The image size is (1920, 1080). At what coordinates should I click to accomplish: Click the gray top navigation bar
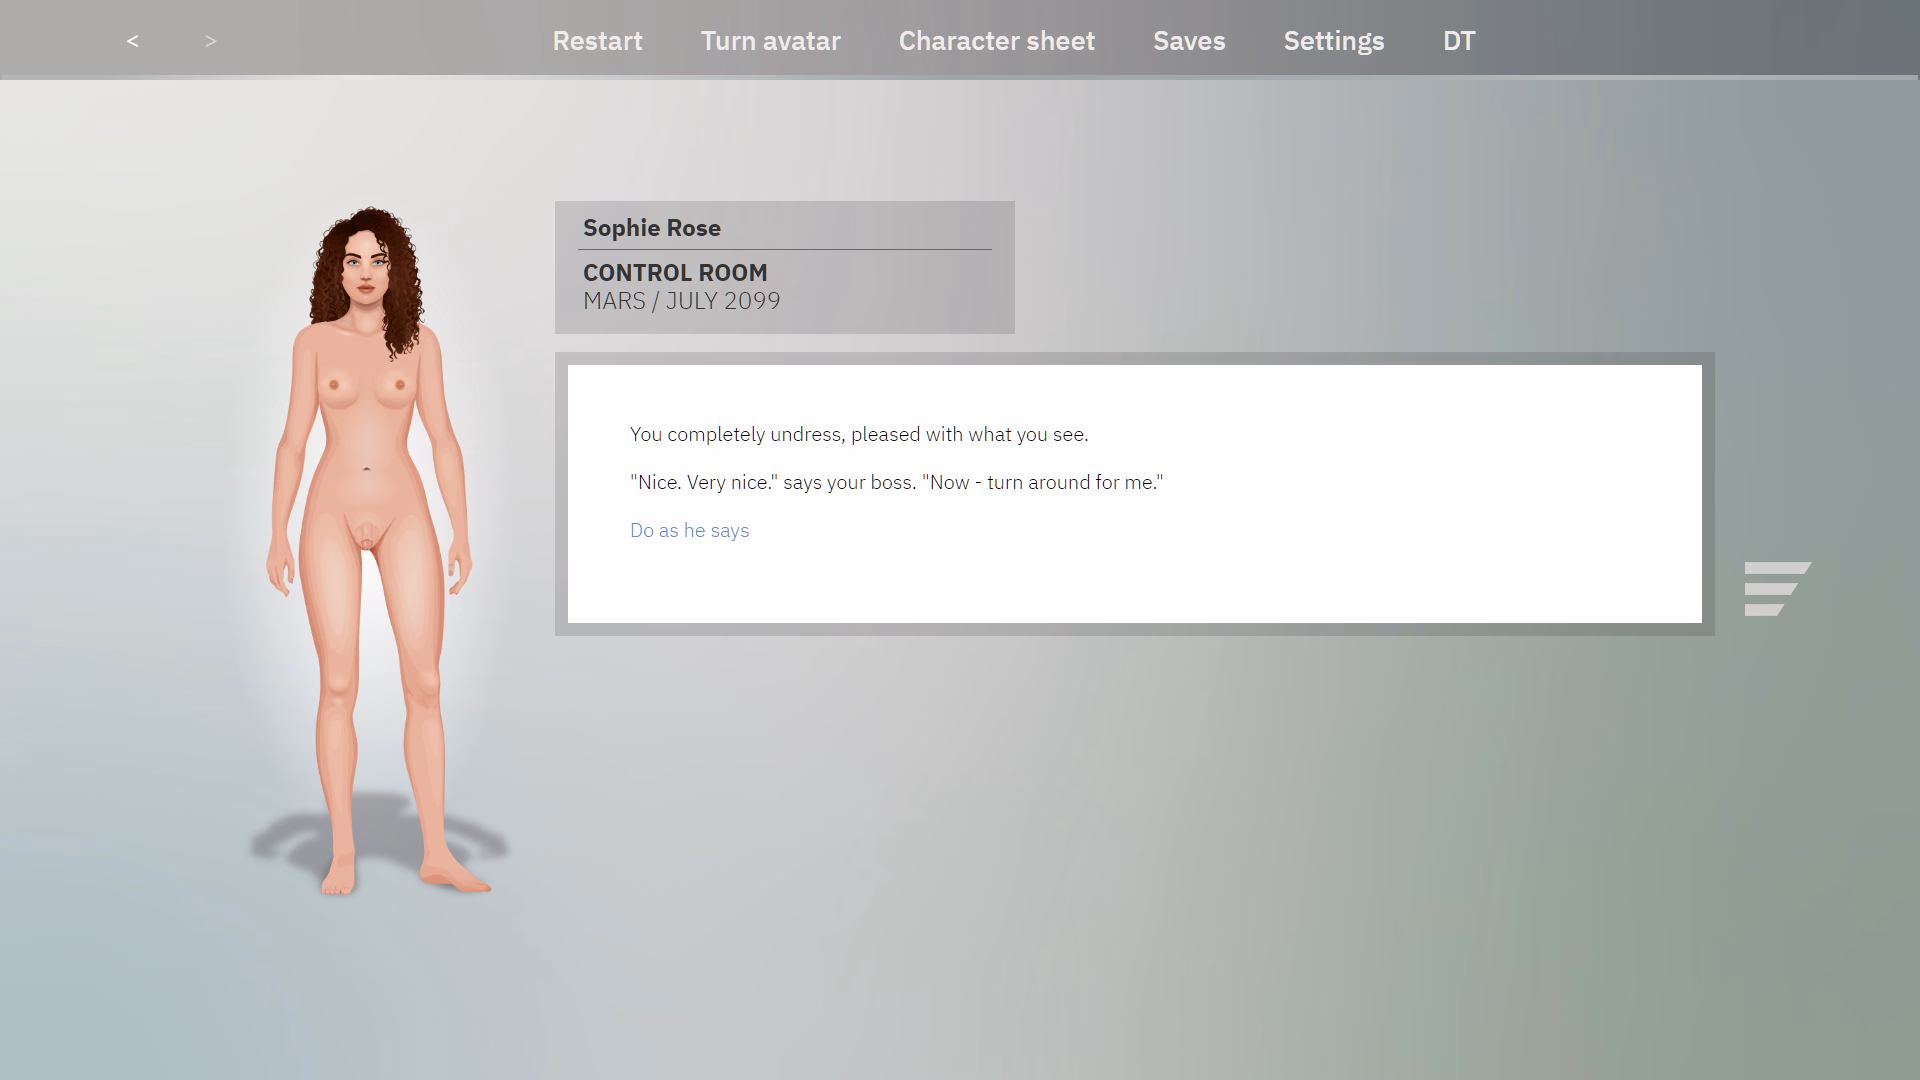point(960,39)
